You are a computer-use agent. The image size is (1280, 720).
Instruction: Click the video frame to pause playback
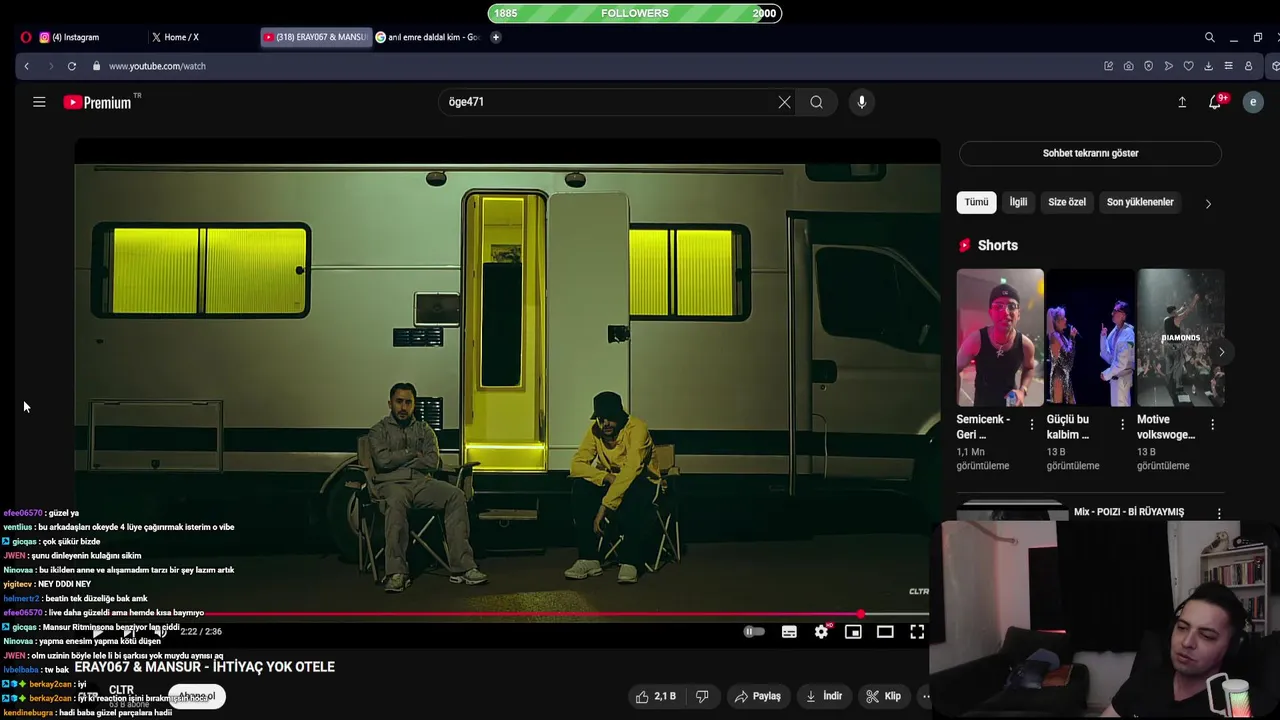coord(507,380)
